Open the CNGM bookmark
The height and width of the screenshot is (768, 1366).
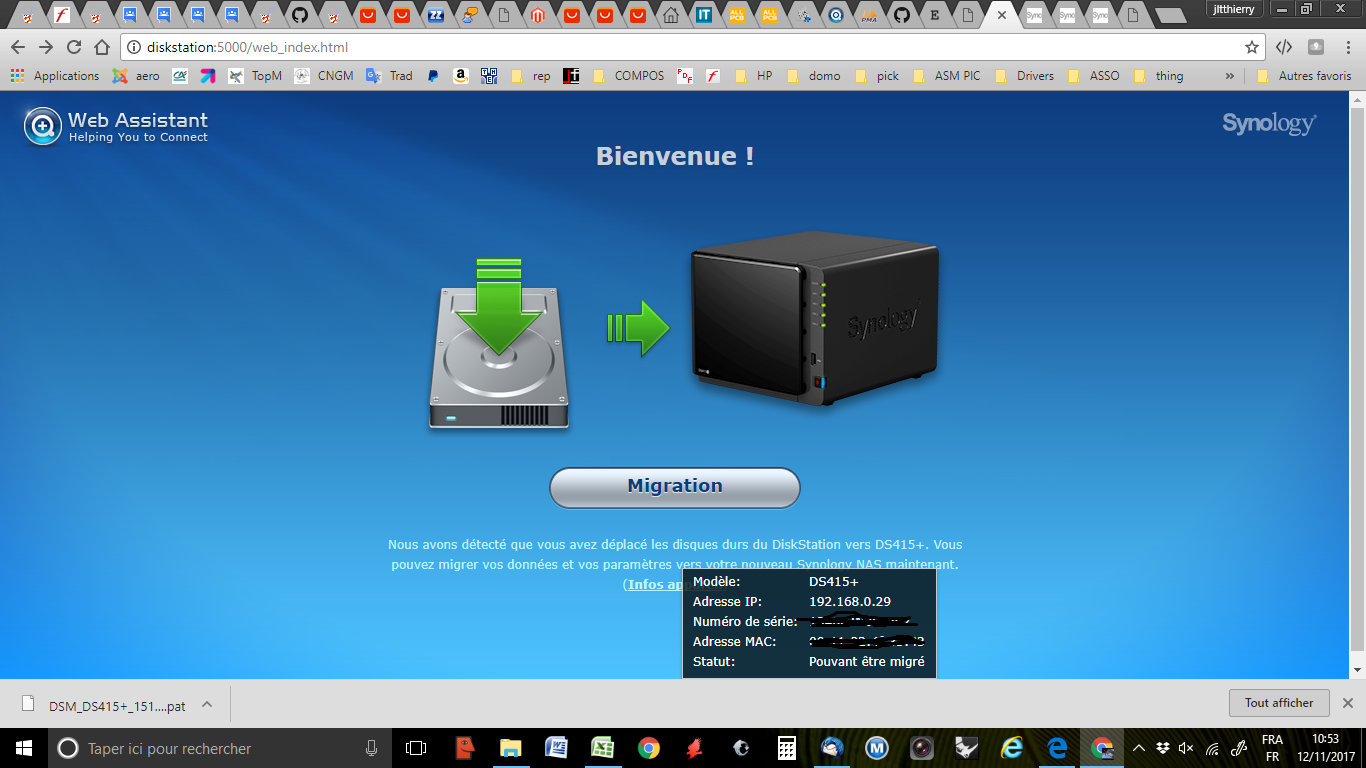point(324,76)
